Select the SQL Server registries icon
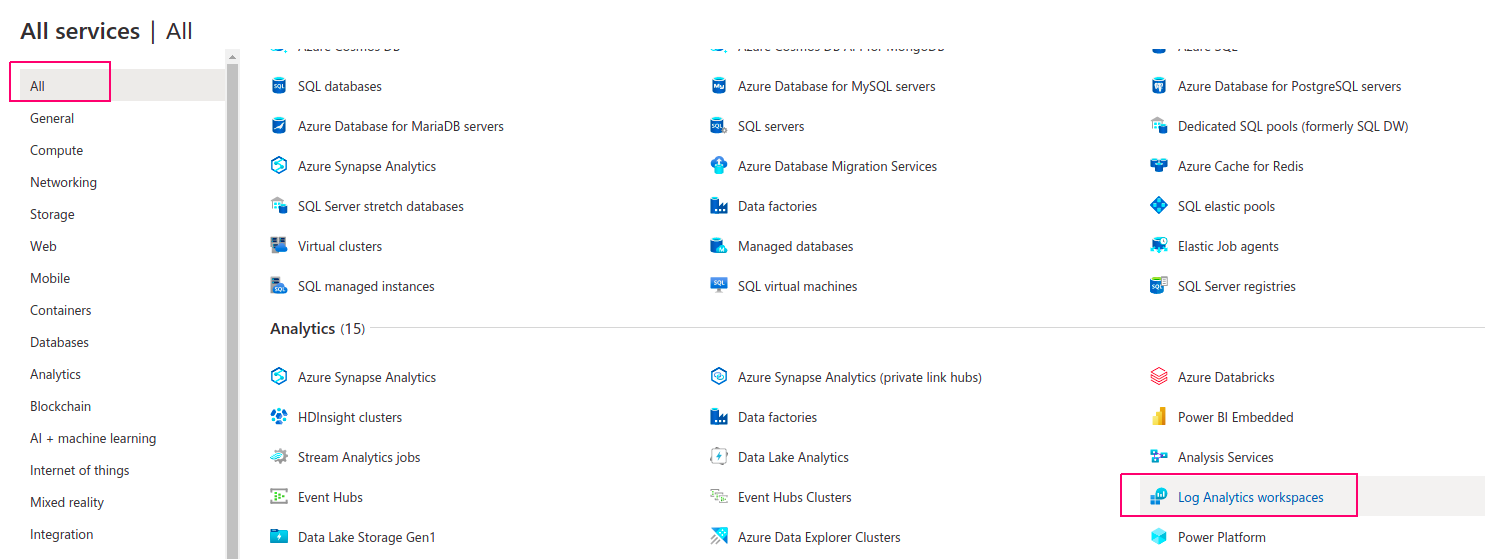 pyautogui.click(x=1159, y=286)
